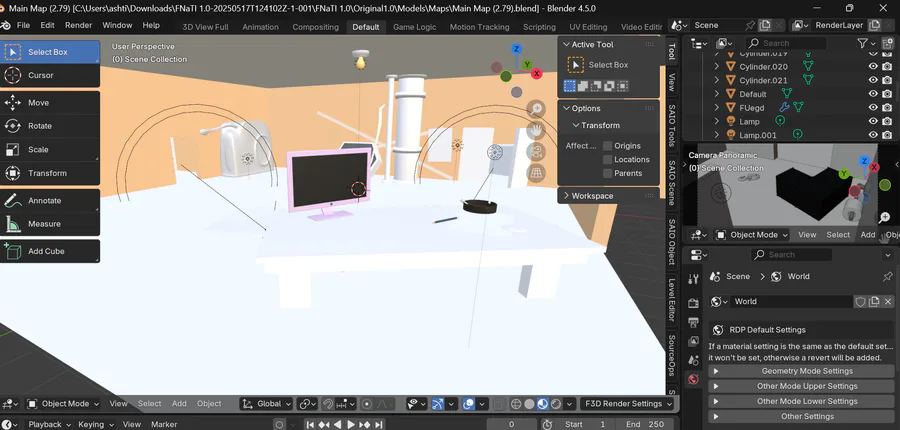Click outliner search field
Viewport: 900px width, 430px height.
point(786,43)
